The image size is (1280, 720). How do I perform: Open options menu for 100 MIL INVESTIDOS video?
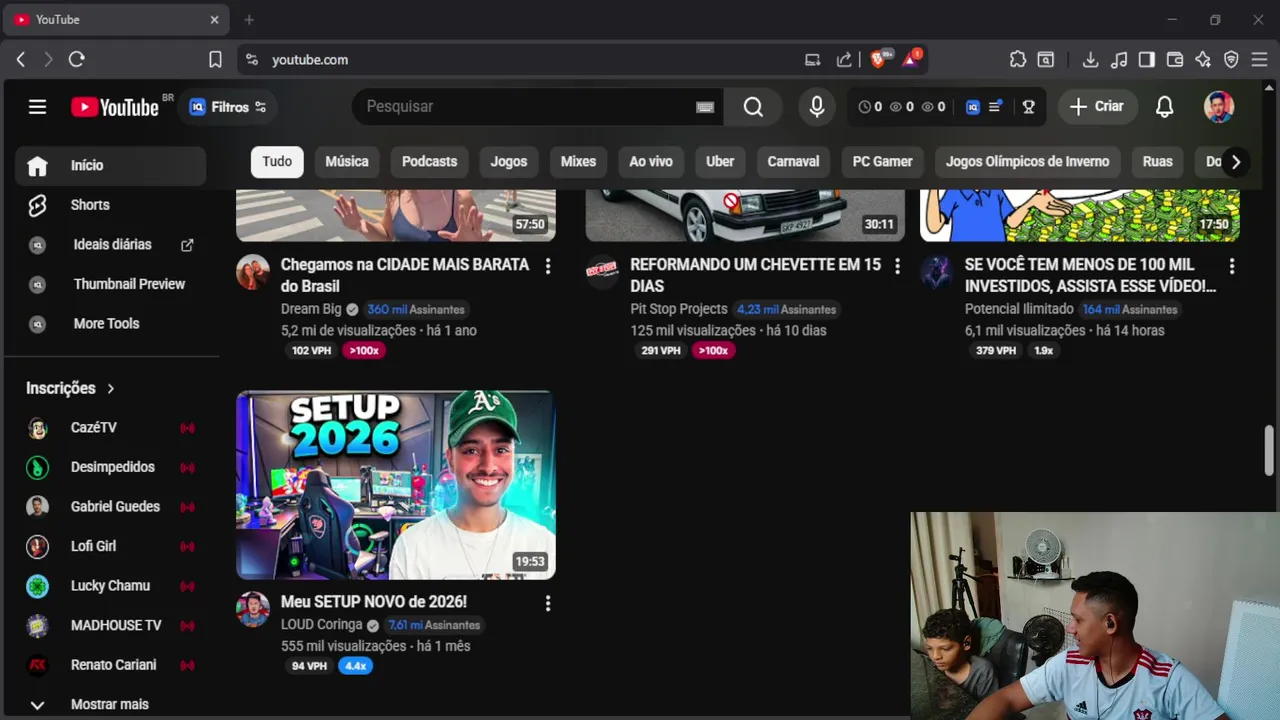point(1231,266)
